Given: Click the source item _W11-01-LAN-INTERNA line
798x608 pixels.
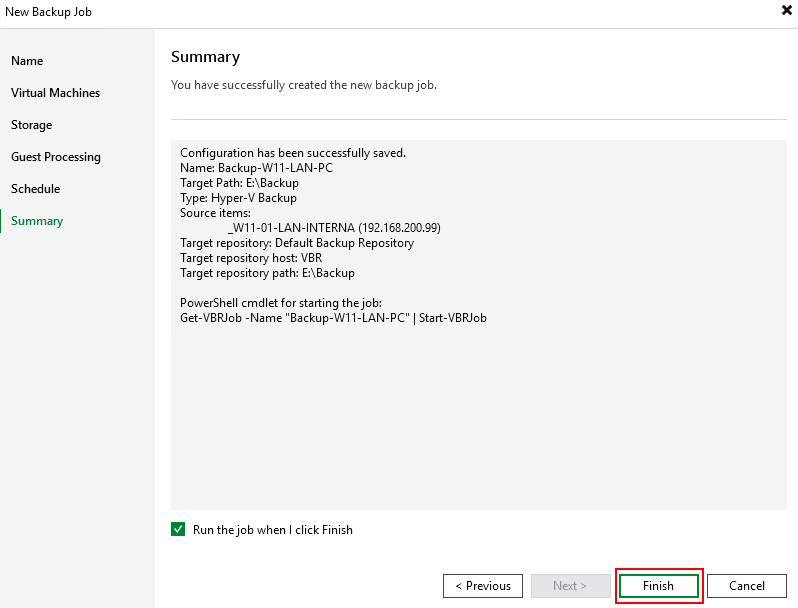Looking at the screenshot, I should click(x=334, y=228).
